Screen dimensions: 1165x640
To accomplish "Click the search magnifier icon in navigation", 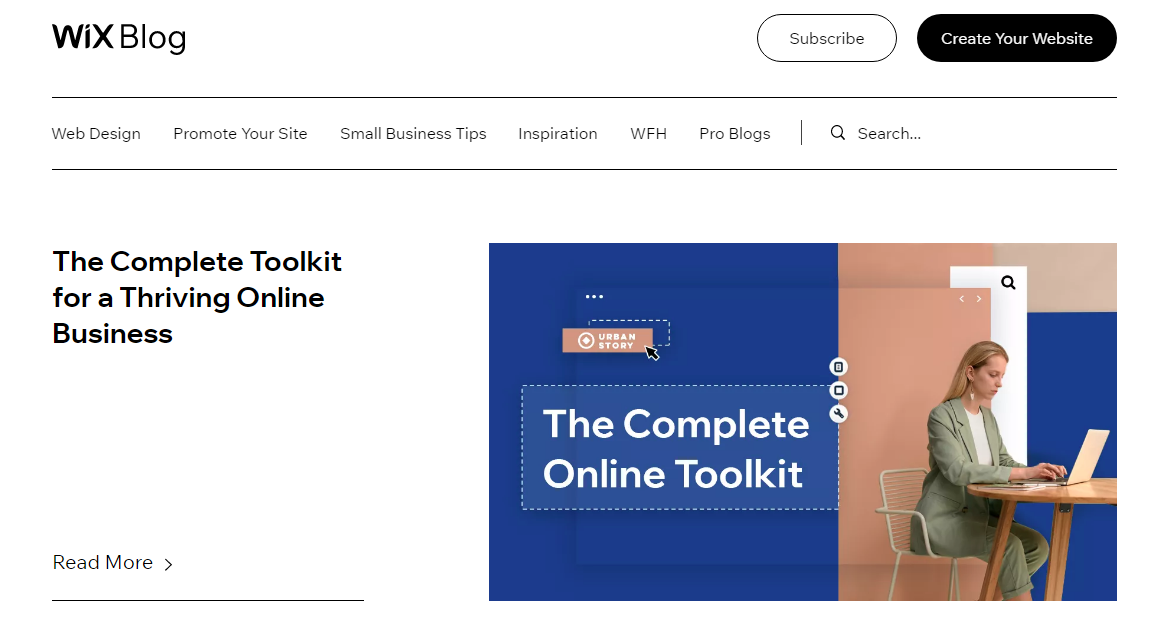I will pyautogui.click(x=837, y=133).
